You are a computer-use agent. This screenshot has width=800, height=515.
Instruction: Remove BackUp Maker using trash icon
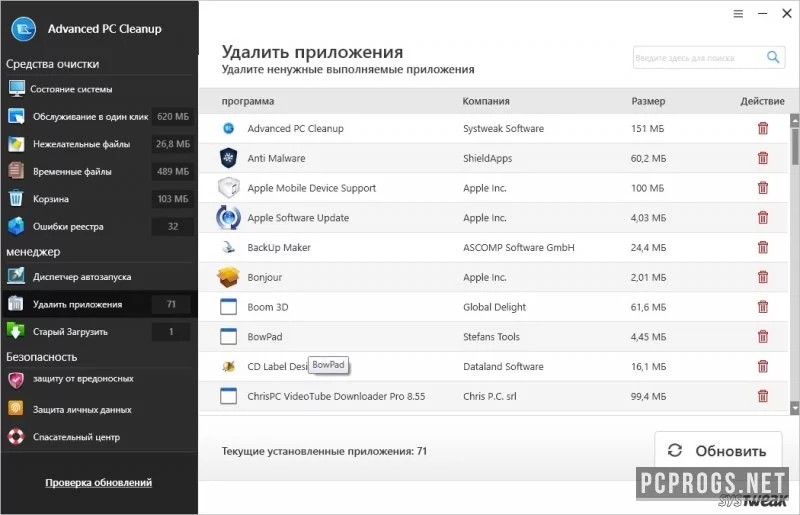[x=763, y=247]
